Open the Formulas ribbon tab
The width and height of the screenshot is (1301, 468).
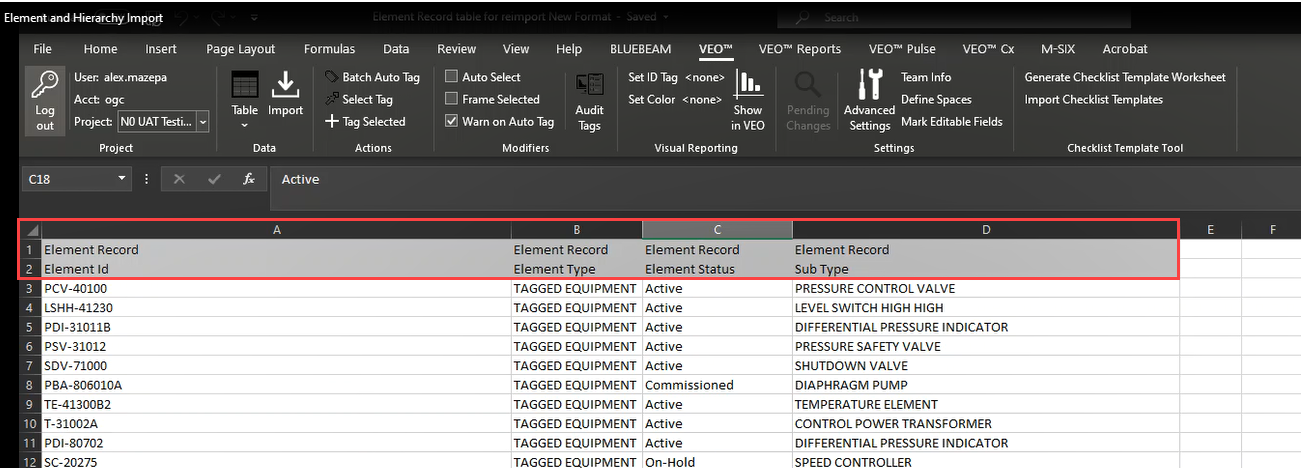click(329, 49)
